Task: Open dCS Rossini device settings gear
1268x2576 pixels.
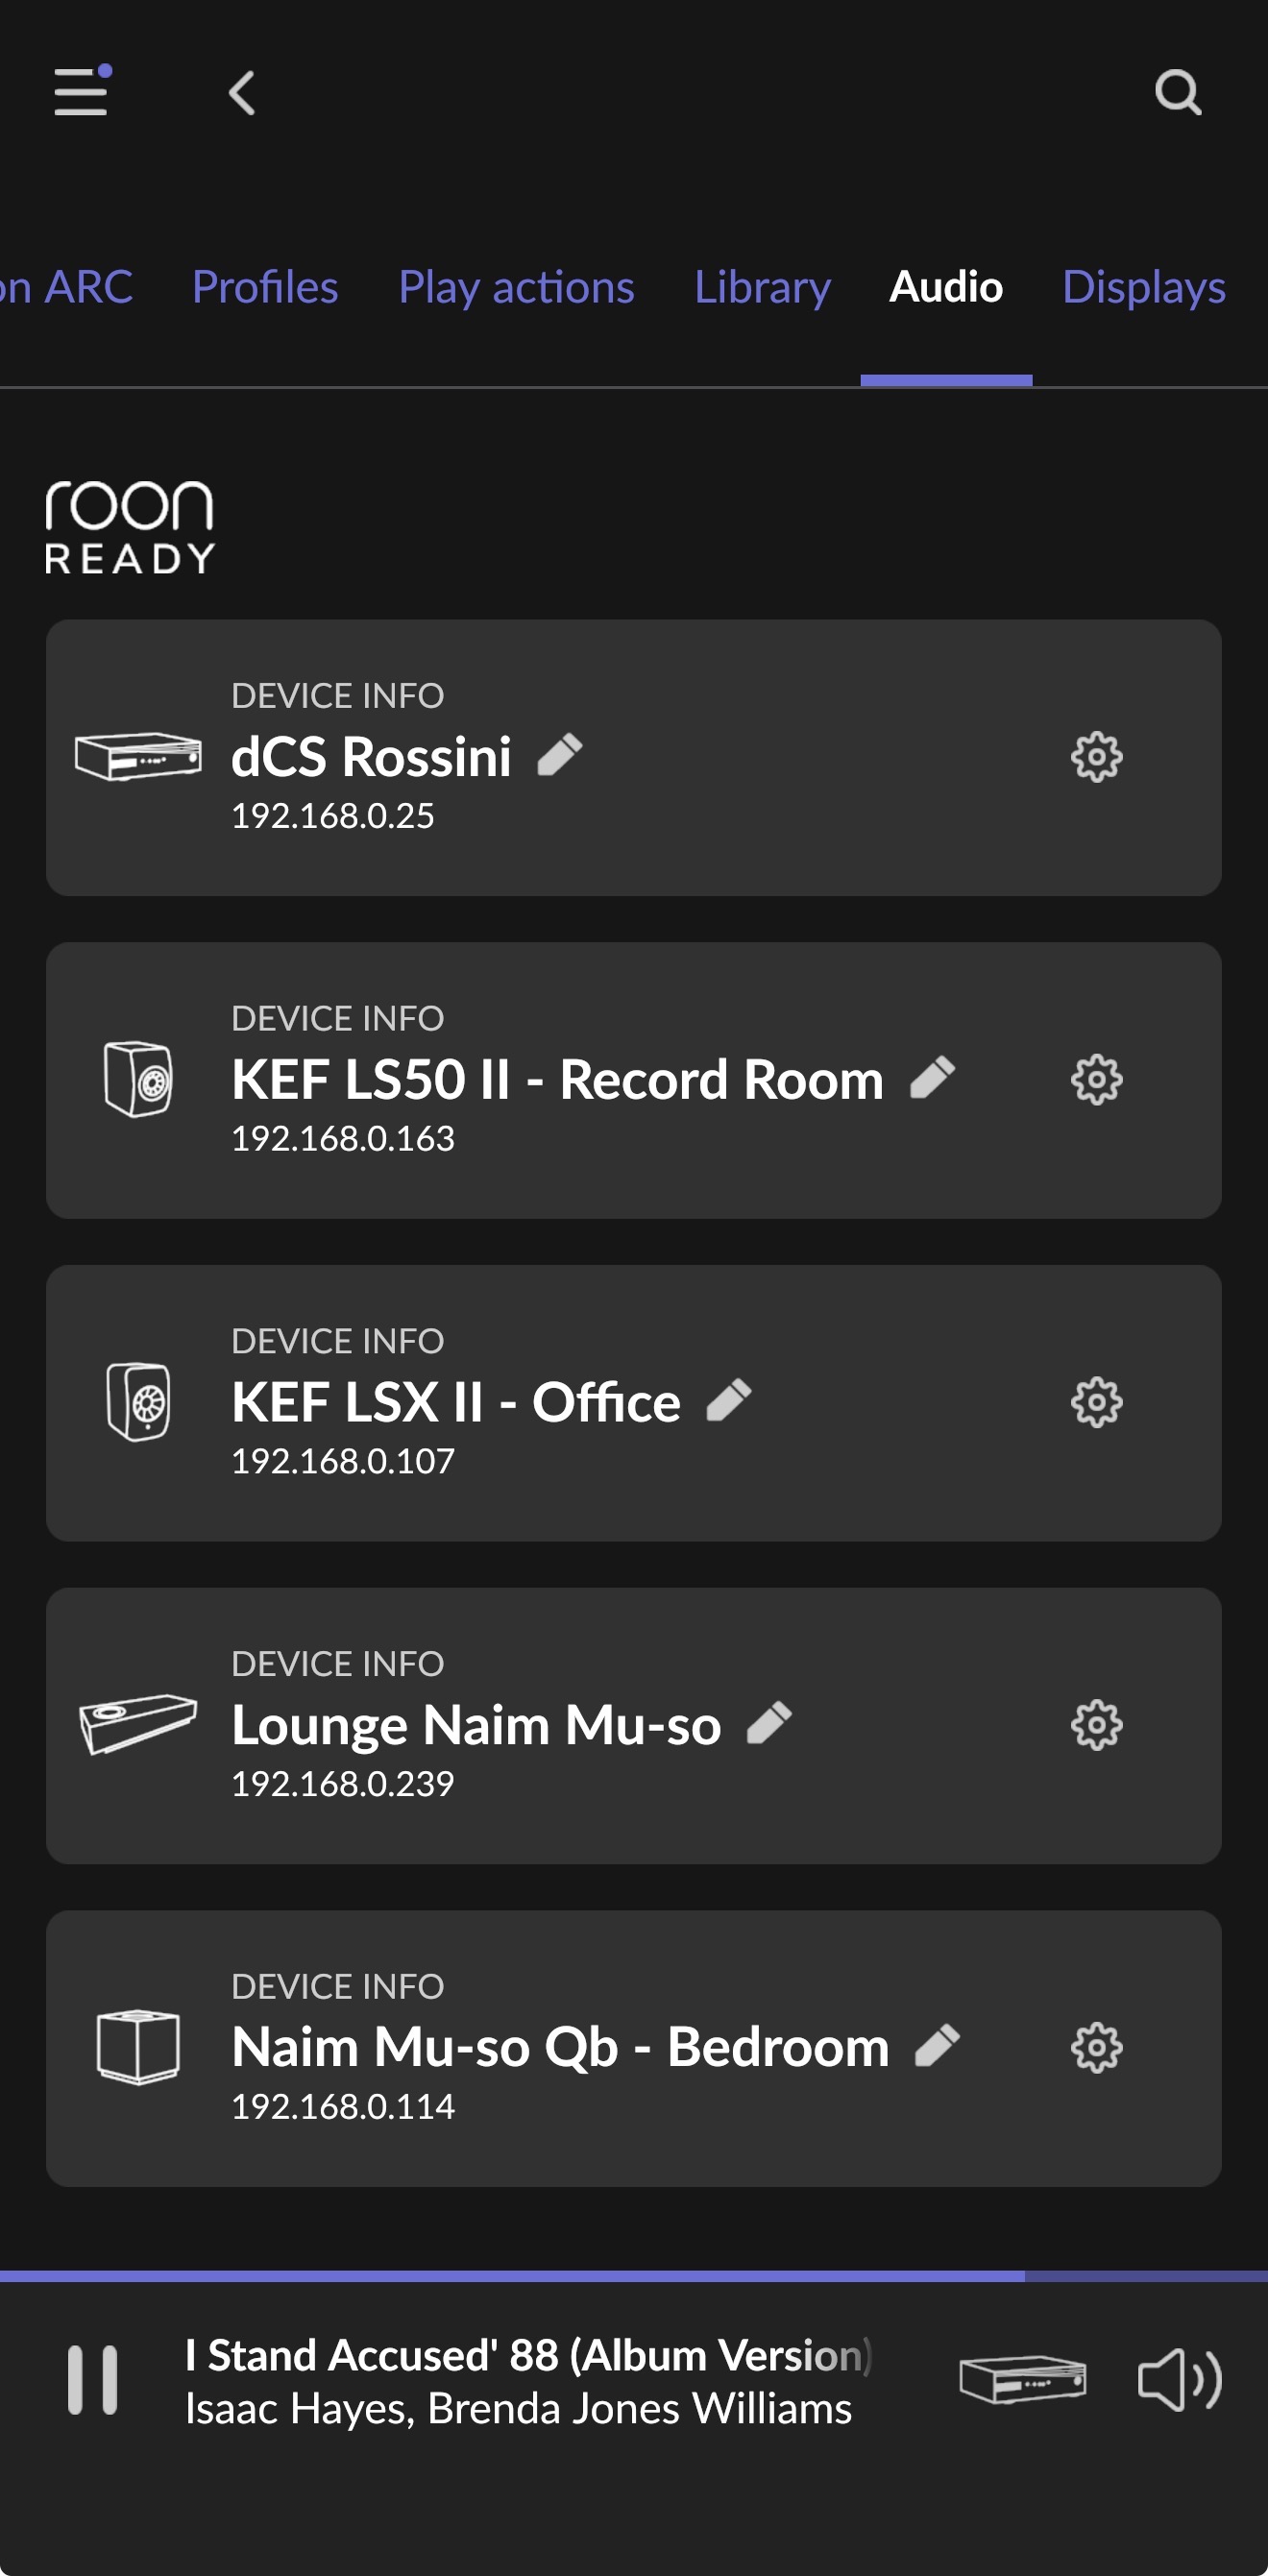Action: click(1096, 757)
